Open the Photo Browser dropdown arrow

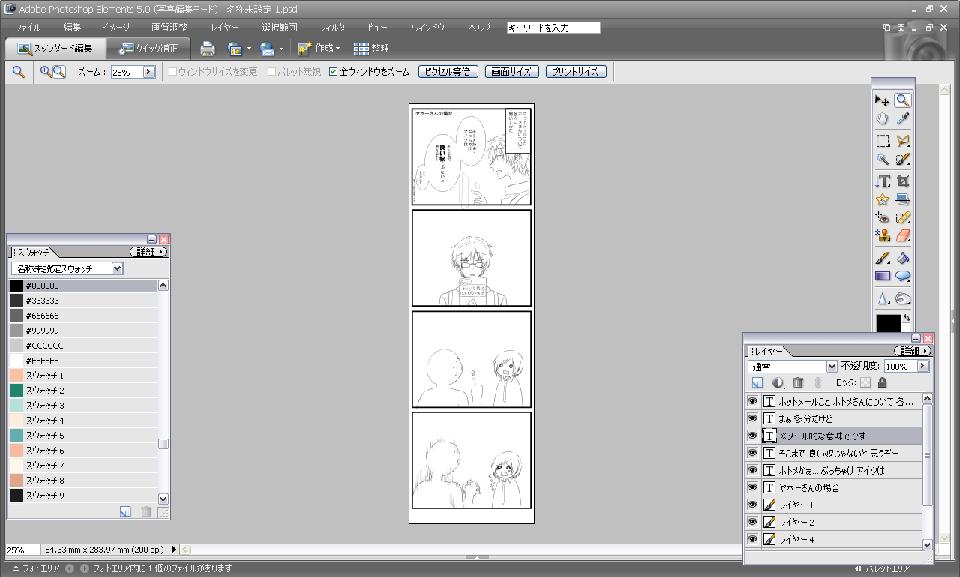[x=249, y=48]
